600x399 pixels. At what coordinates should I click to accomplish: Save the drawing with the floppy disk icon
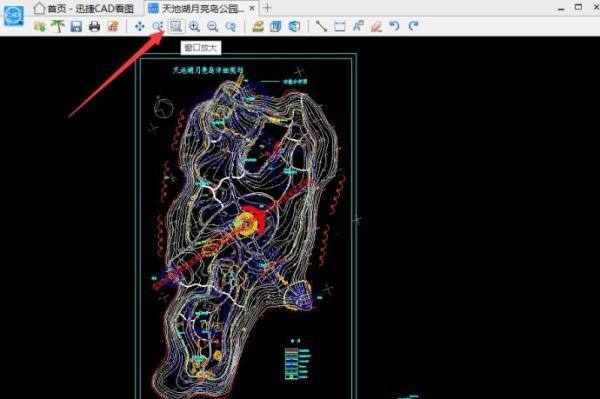coord(76,26)
